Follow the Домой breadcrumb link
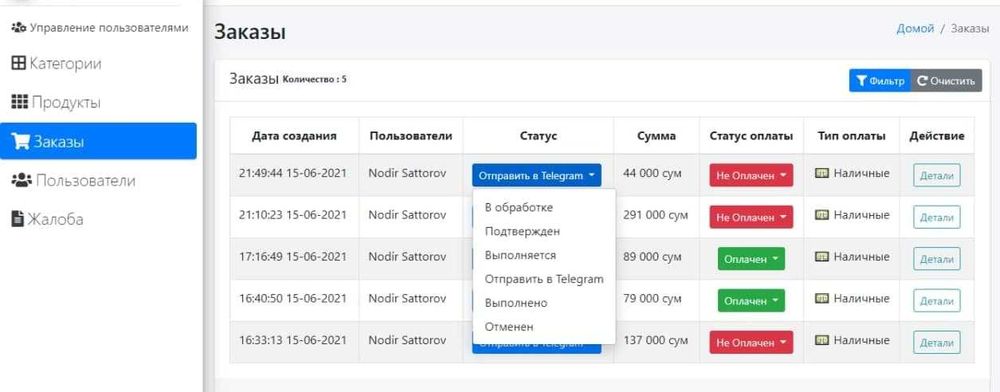Image resolution: width=1000 pixels, height=392 pixels. 915,28
